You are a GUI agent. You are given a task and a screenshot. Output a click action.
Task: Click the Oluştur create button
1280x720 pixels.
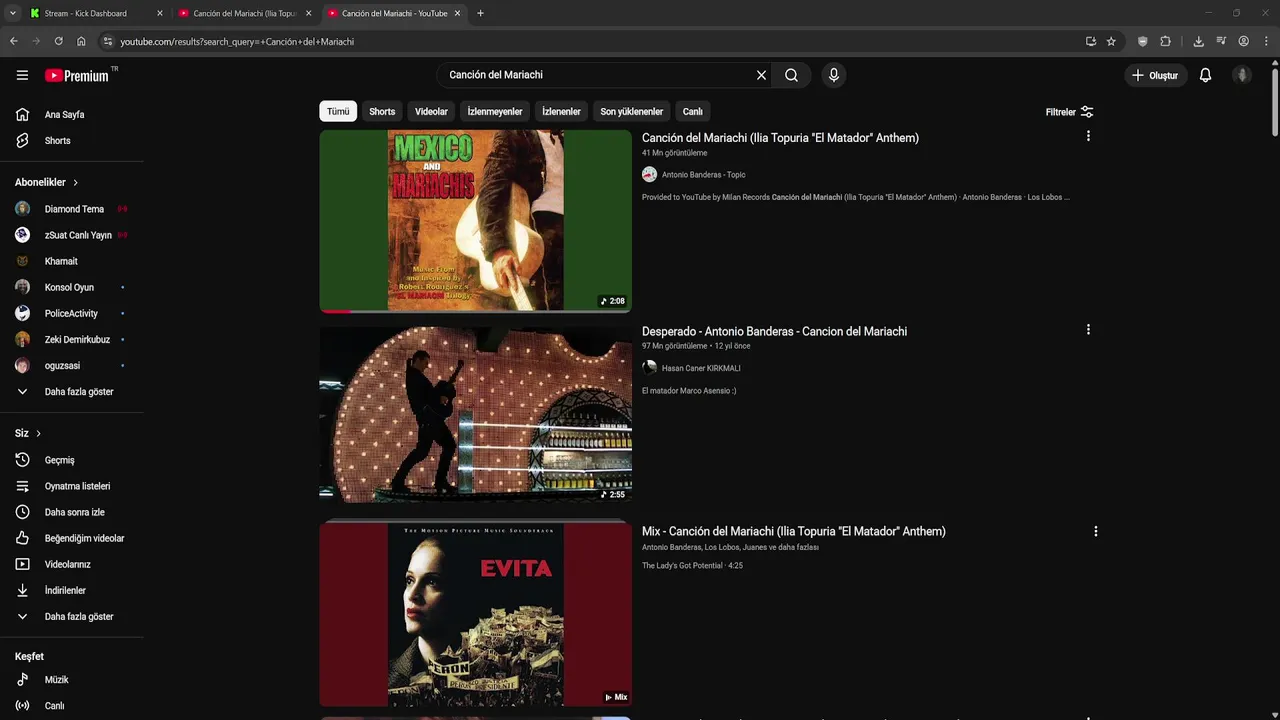pyautogui.click(x=1155, y=75)
